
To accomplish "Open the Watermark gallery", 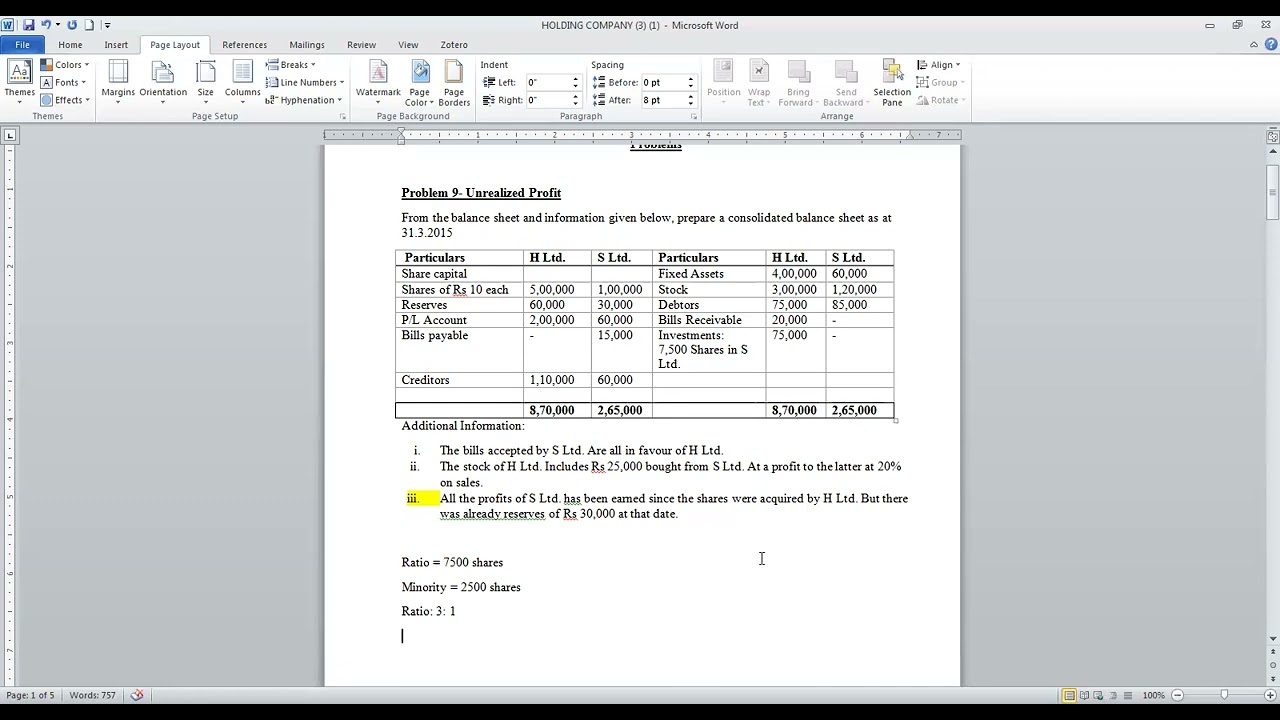I will pos(378,83).
